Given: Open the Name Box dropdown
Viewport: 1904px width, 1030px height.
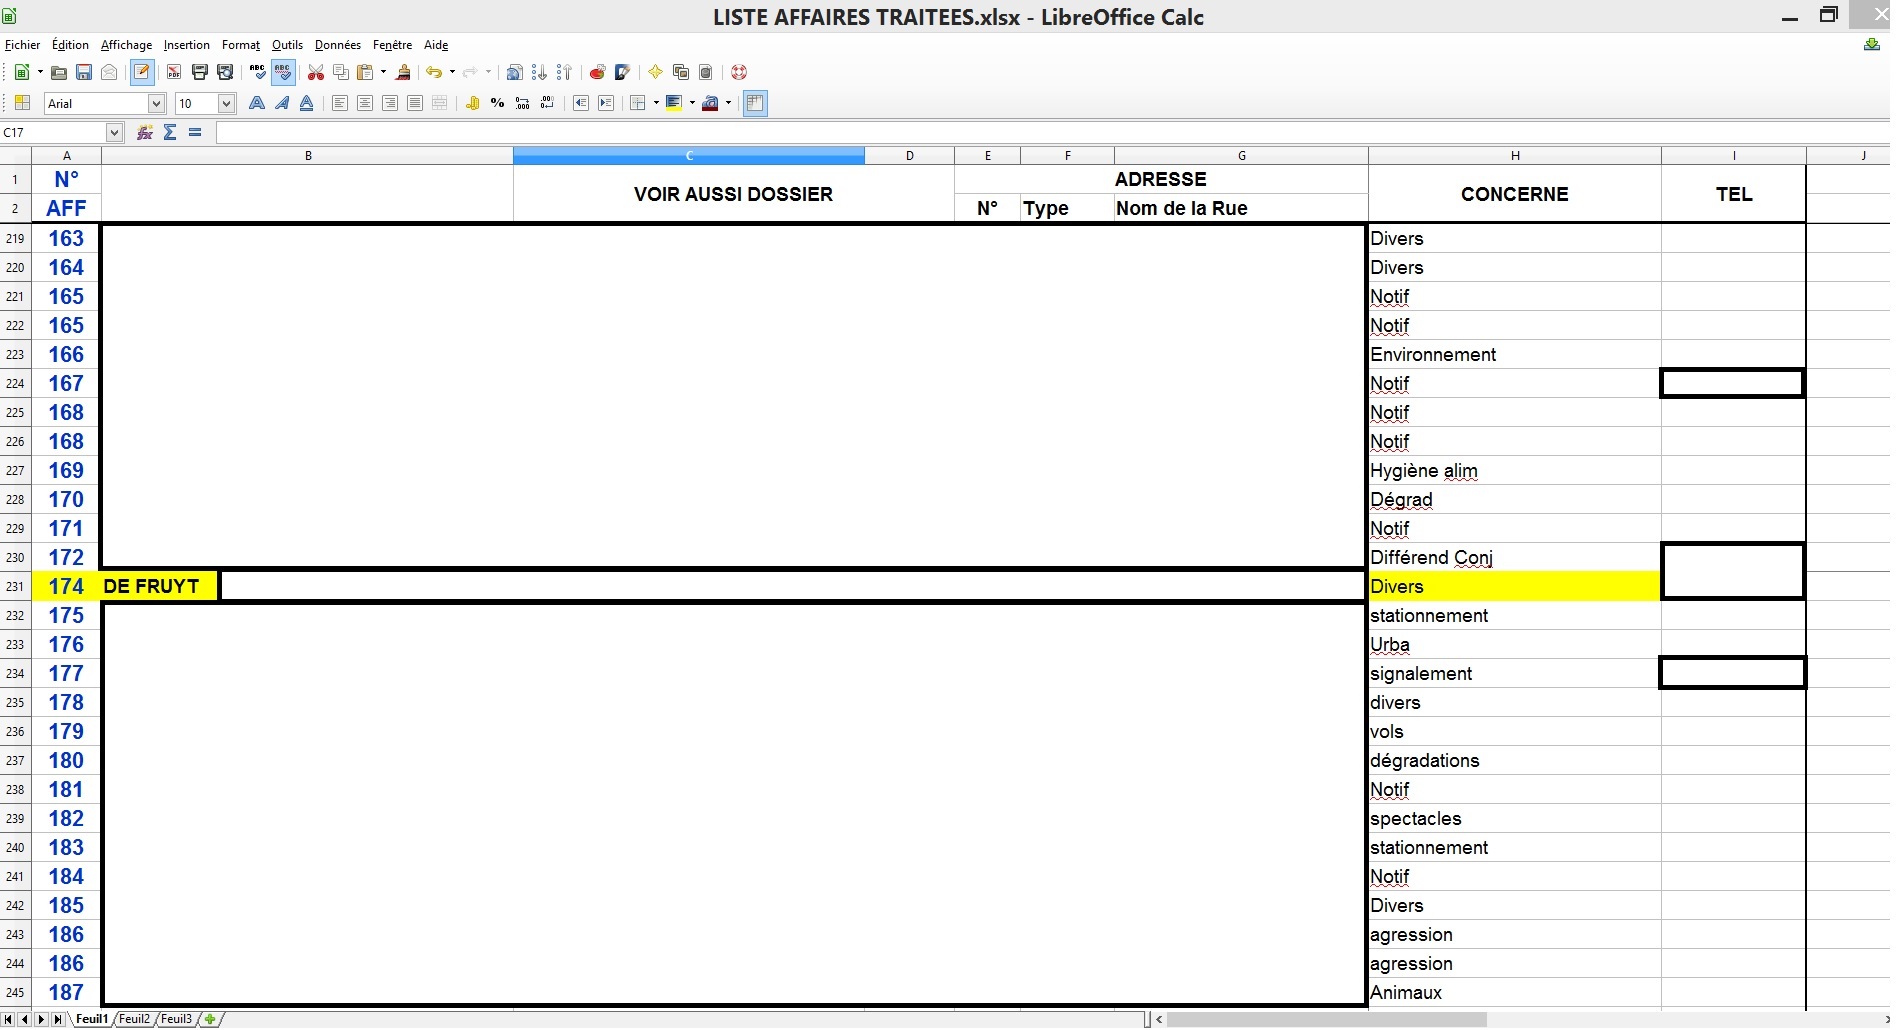Looking at the screenshot, I should (114, 133).
